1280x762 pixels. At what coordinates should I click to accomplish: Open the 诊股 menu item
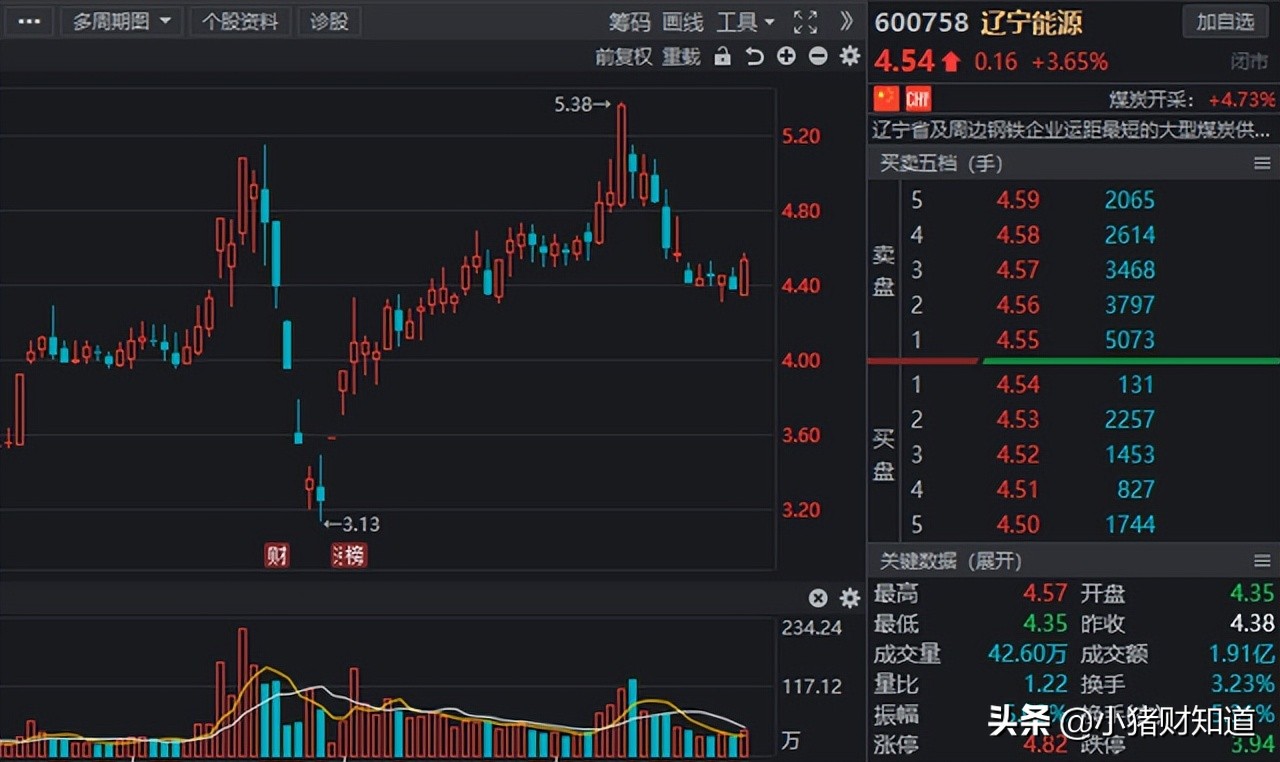pyautogui.click(x=329, y=21)
